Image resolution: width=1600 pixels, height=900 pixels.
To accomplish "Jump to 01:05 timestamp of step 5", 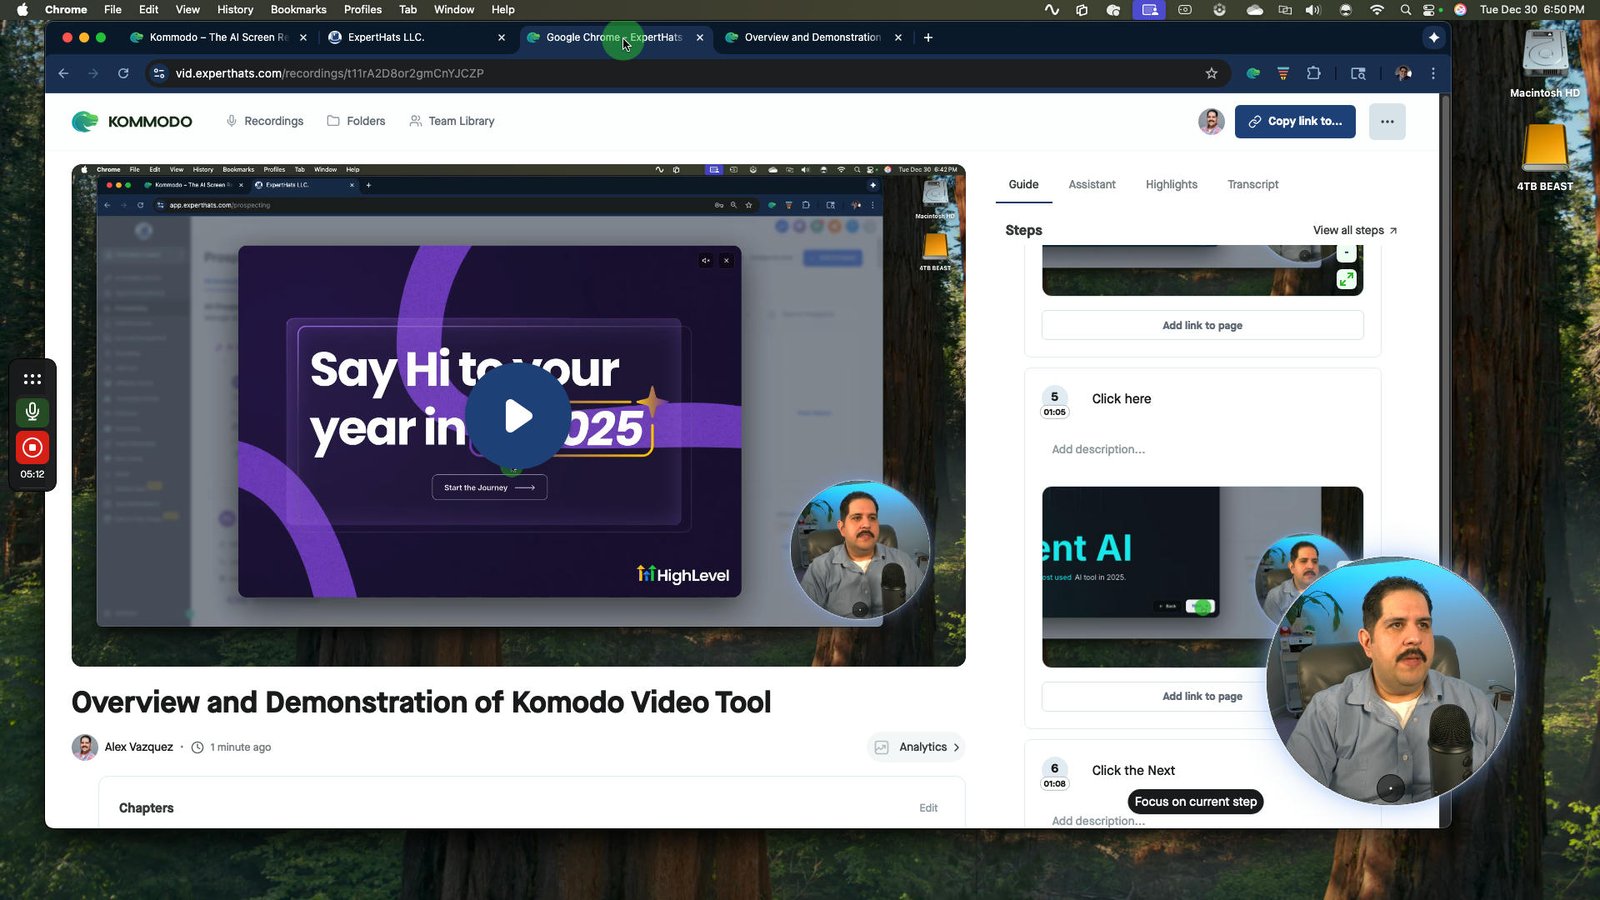I will point(1054,412).
